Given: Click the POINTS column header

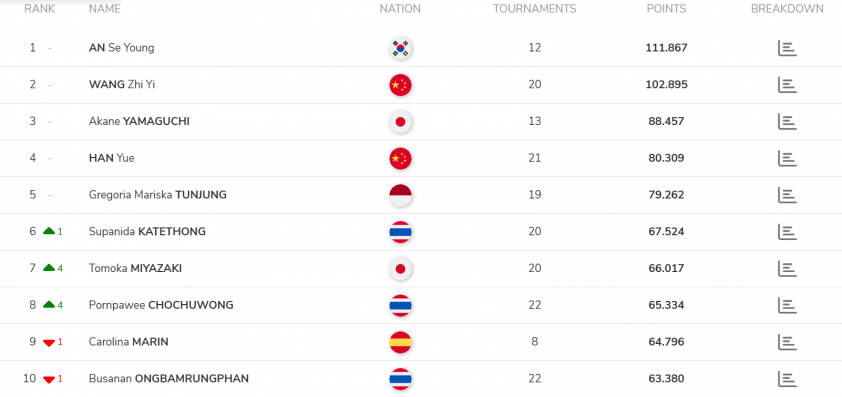Looking at the screenshot, I should (x=666, y=9).
